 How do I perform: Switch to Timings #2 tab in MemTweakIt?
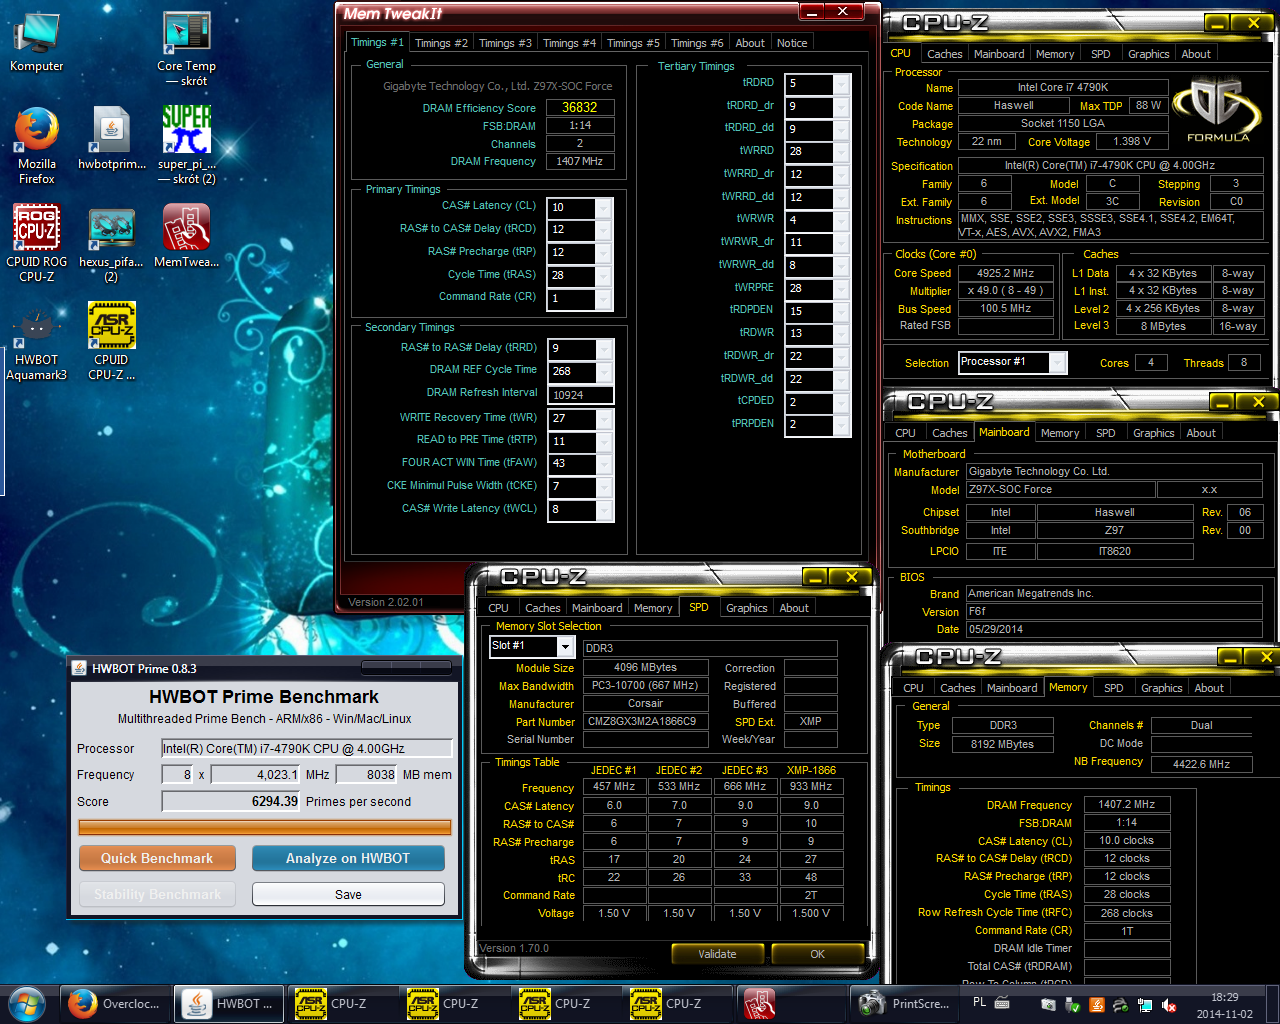pyautogui.click(x=441, y=43)
